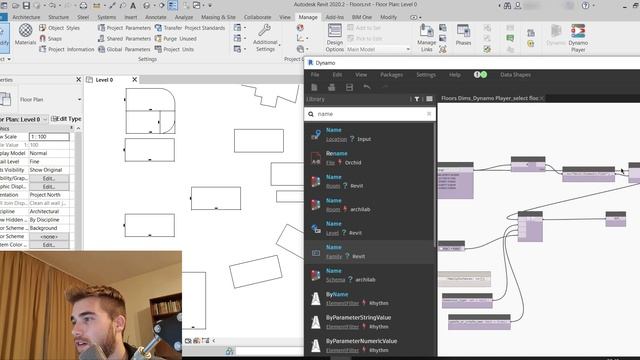640x360 pixels.
Task: Click the Text tool 'A' in quick access toolbar
Action: [133, 5]
